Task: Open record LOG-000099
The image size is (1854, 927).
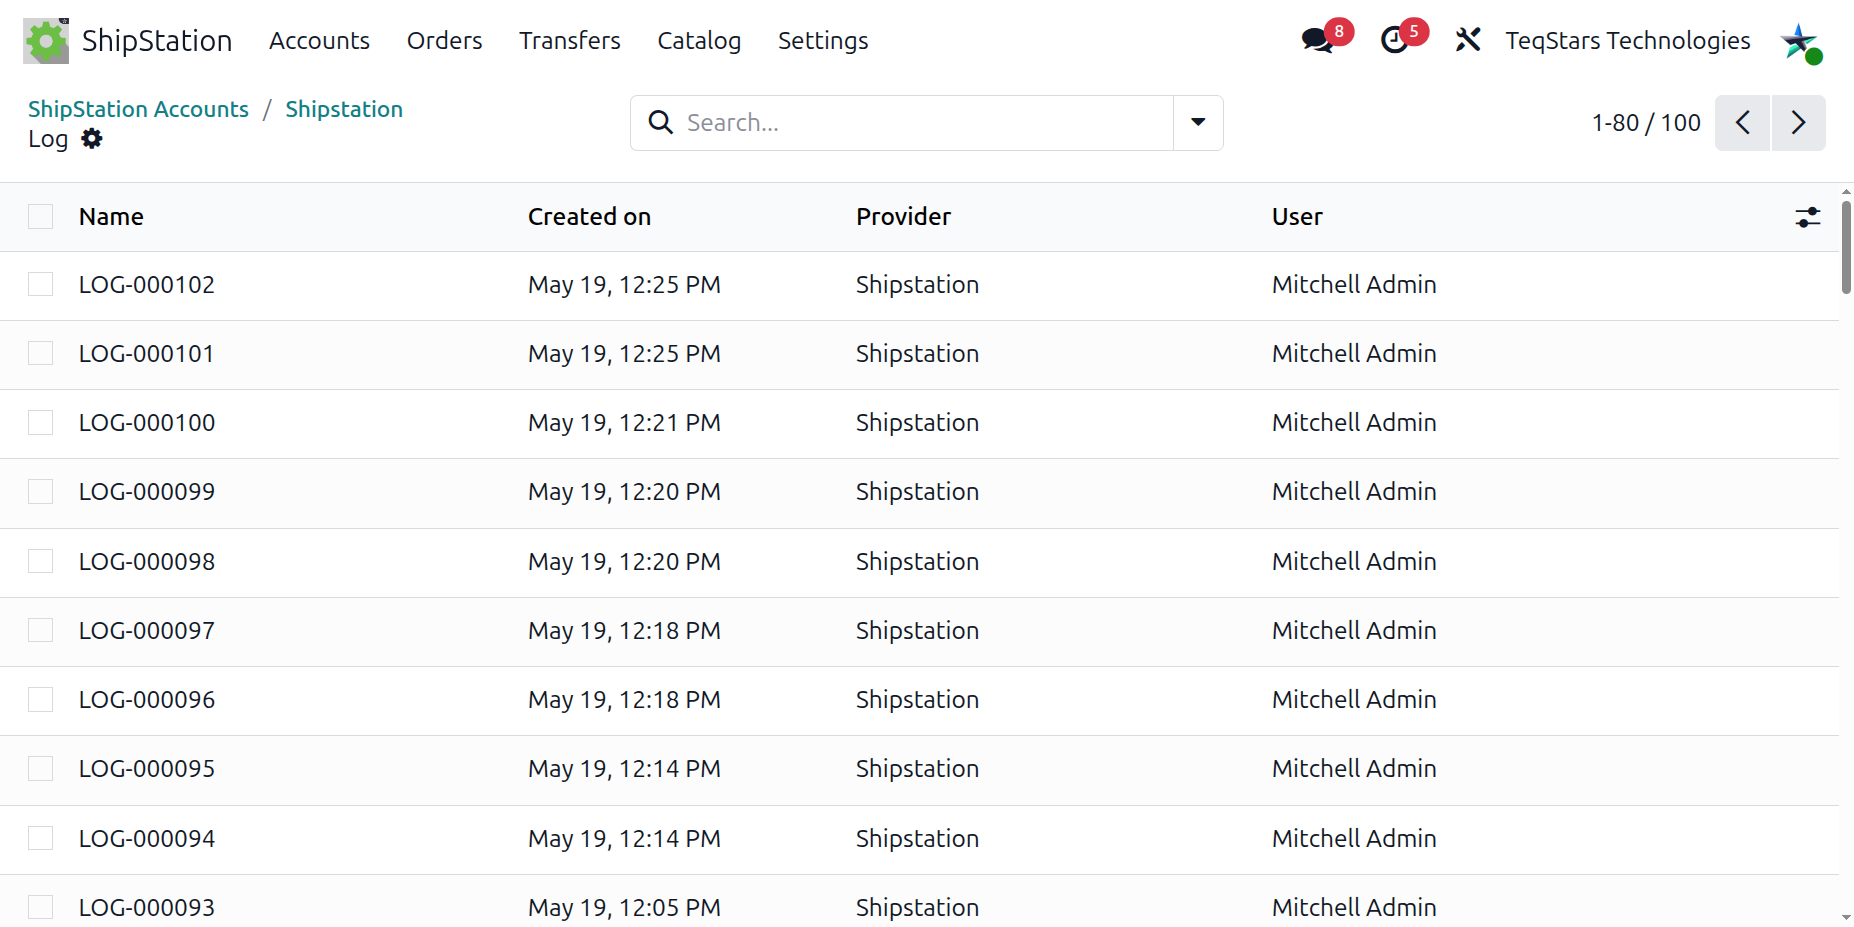Action: [x=147, y=492]
